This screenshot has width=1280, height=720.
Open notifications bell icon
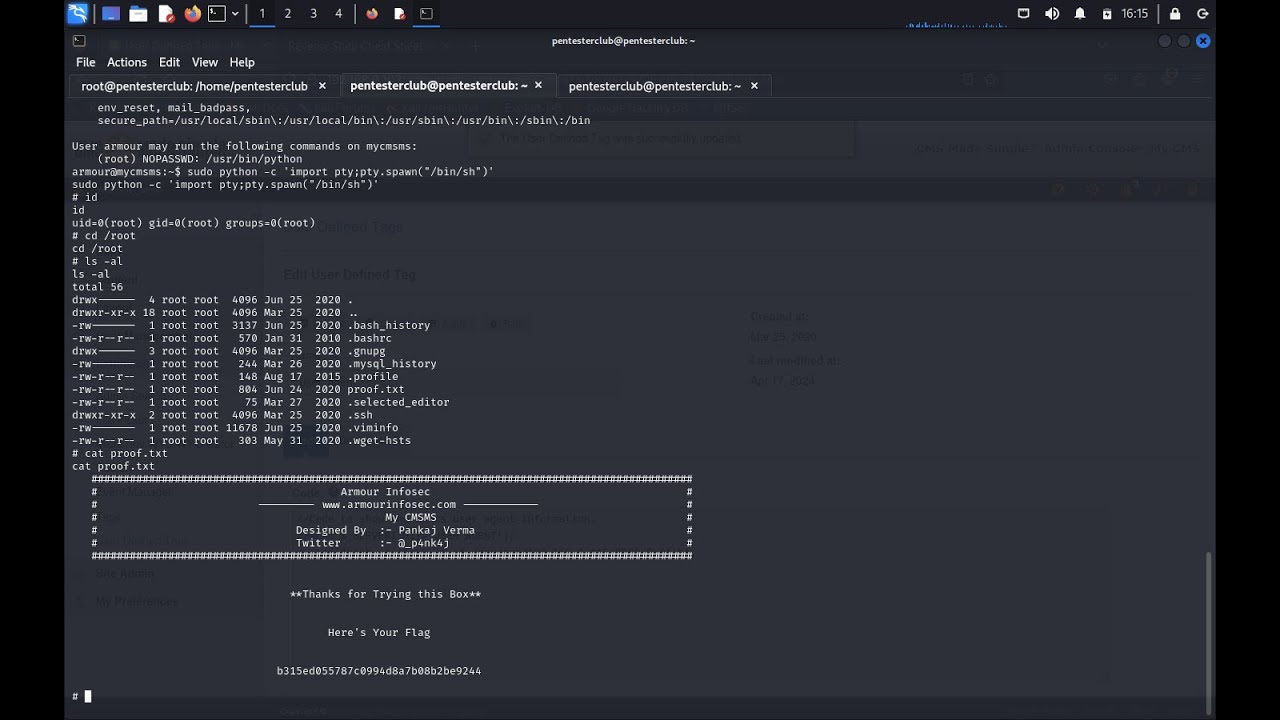click(x=1080, y=14)
